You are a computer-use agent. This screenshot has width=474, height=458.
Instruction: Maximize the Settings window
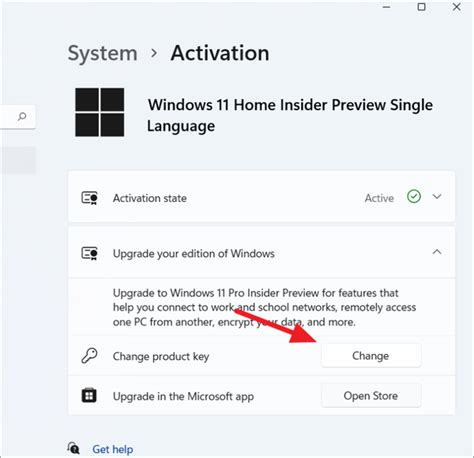tap(421, 7)
